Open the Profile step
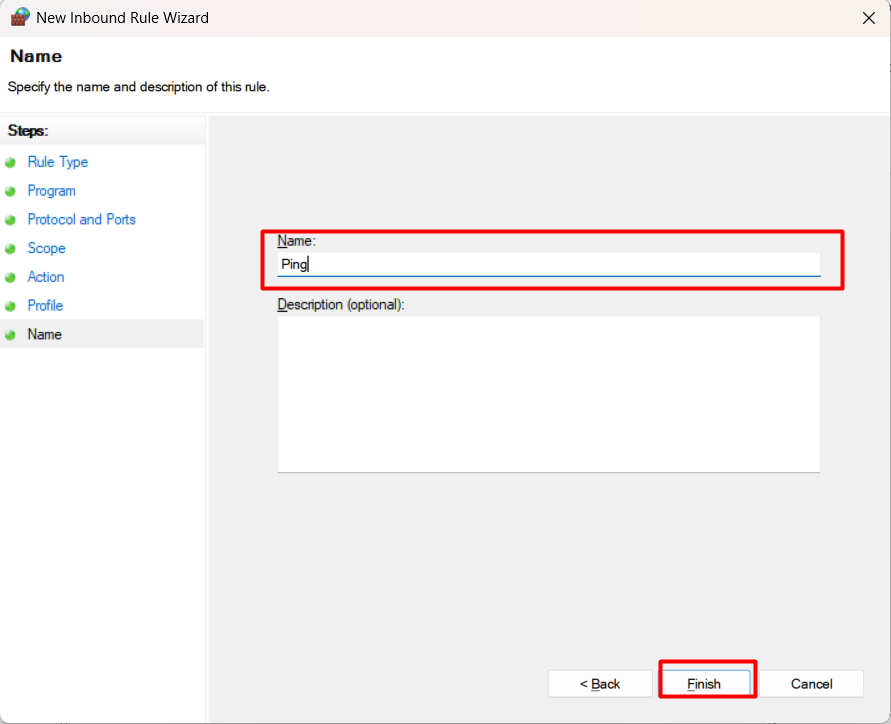891x724 pixels. point(45,305)
